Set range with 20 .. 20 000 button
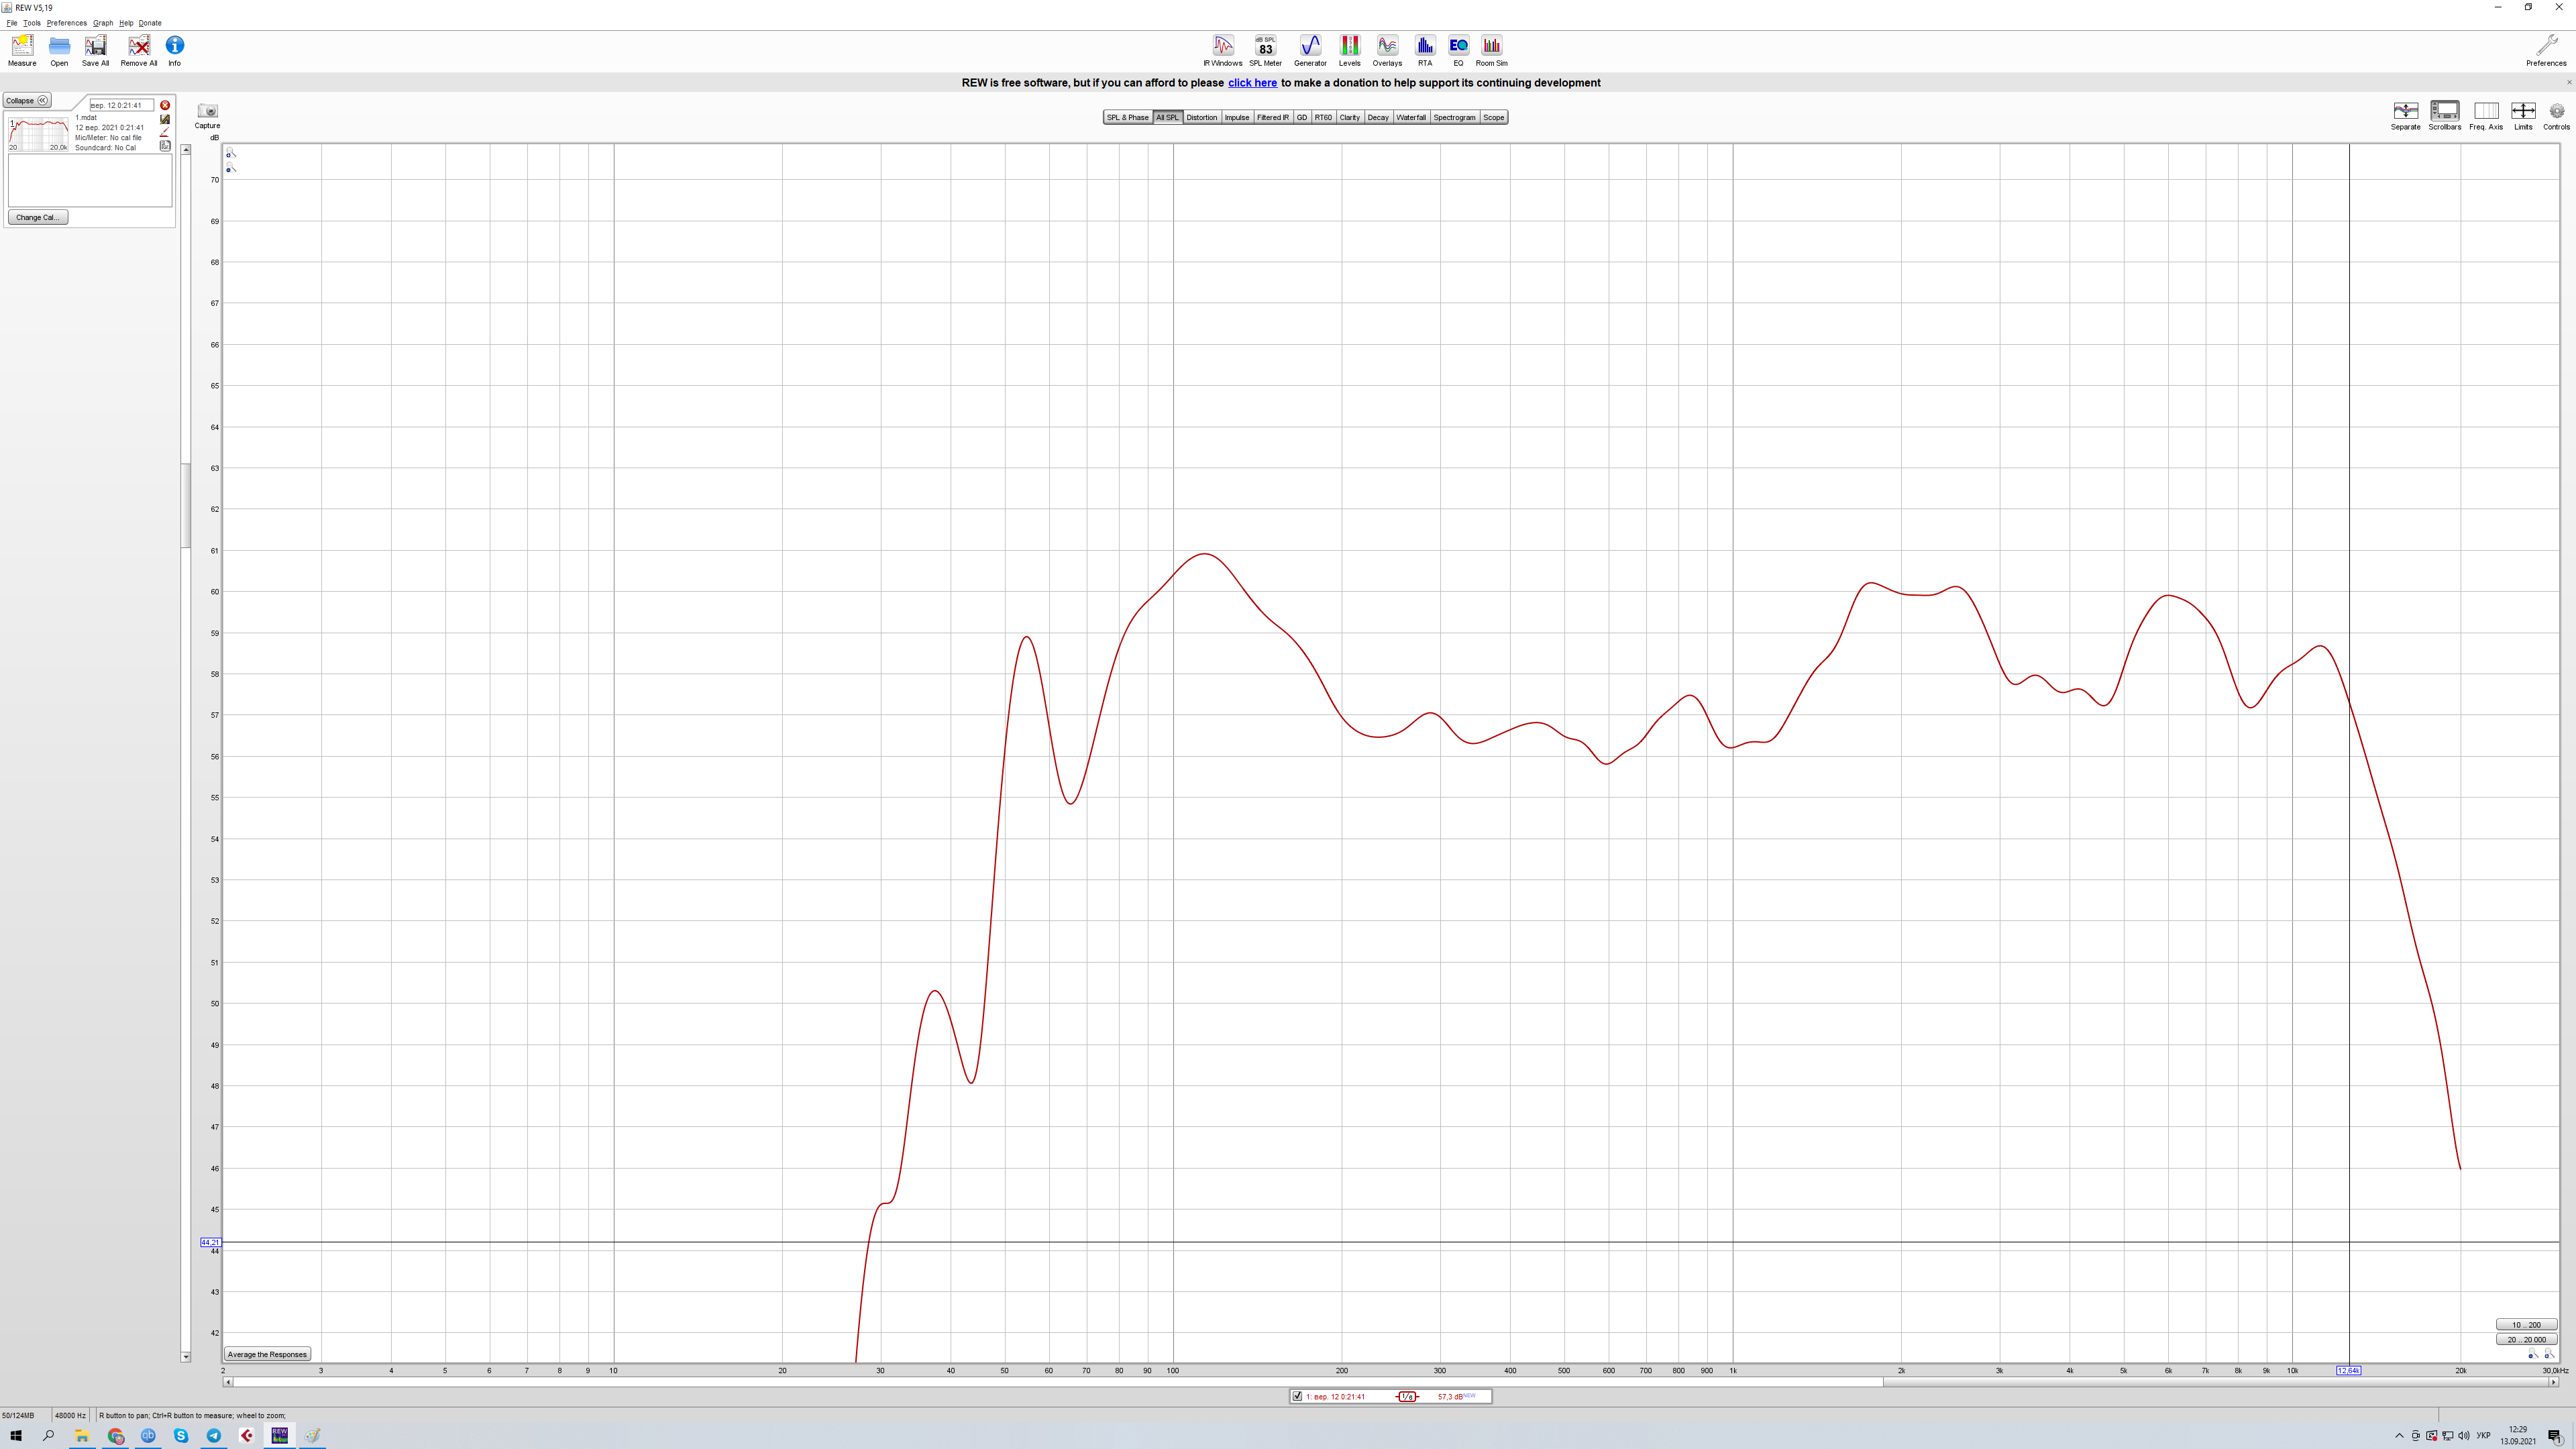The height and width of the screenshot is (1449, 2576). point(2526,1340)
